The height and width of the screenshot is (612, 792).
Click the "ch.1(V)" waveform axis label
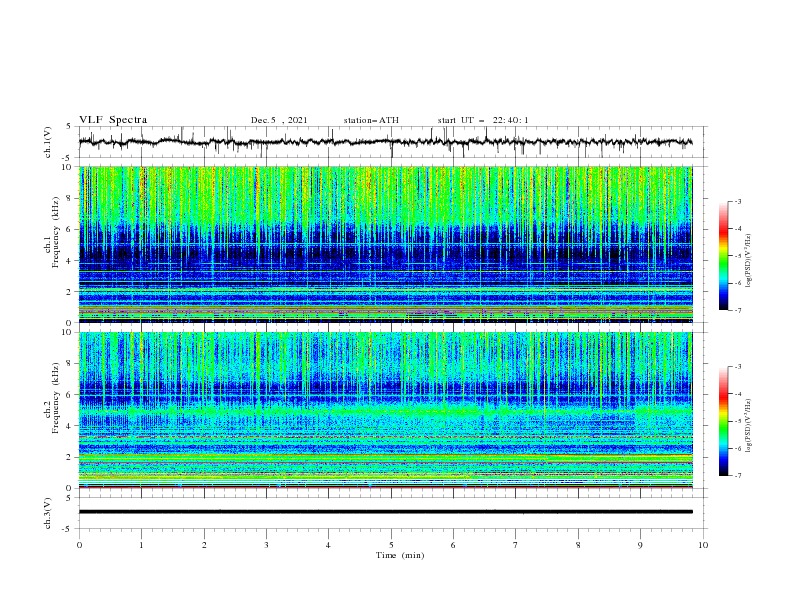pyautogui.click(x=48, y=142)
